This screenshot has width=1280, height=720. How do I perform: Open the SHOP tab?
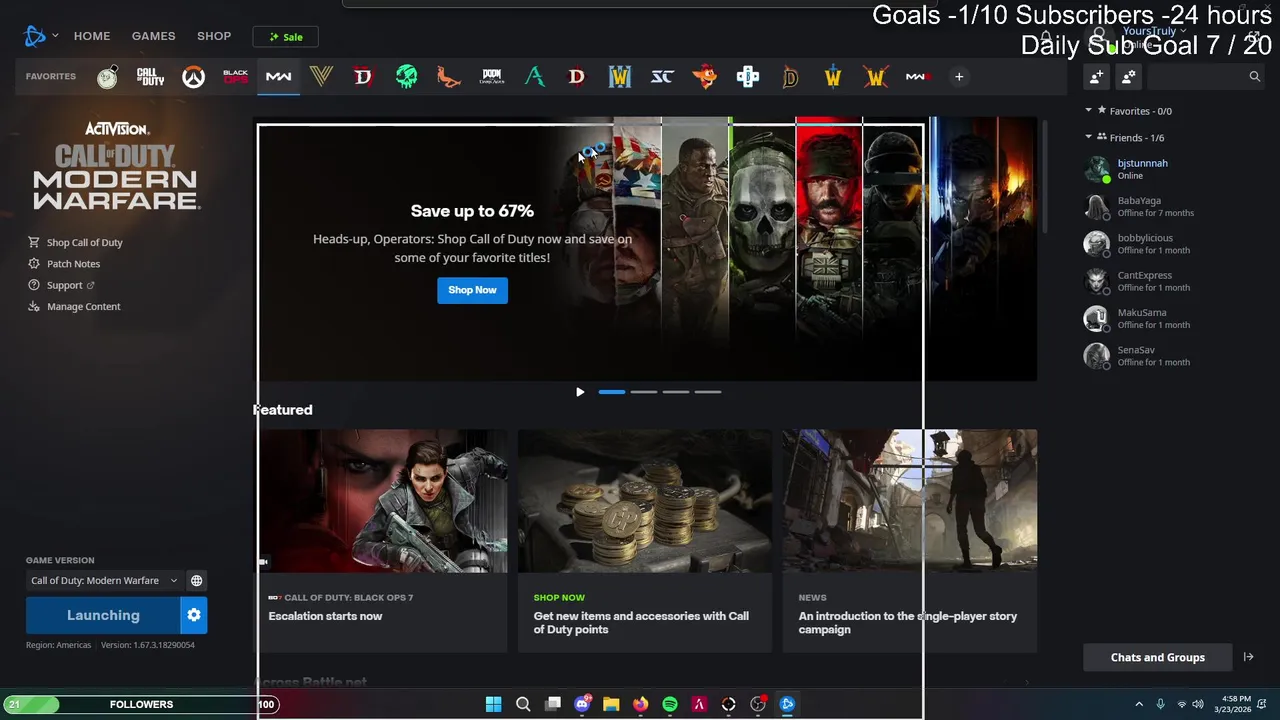(x=214, y=36)
